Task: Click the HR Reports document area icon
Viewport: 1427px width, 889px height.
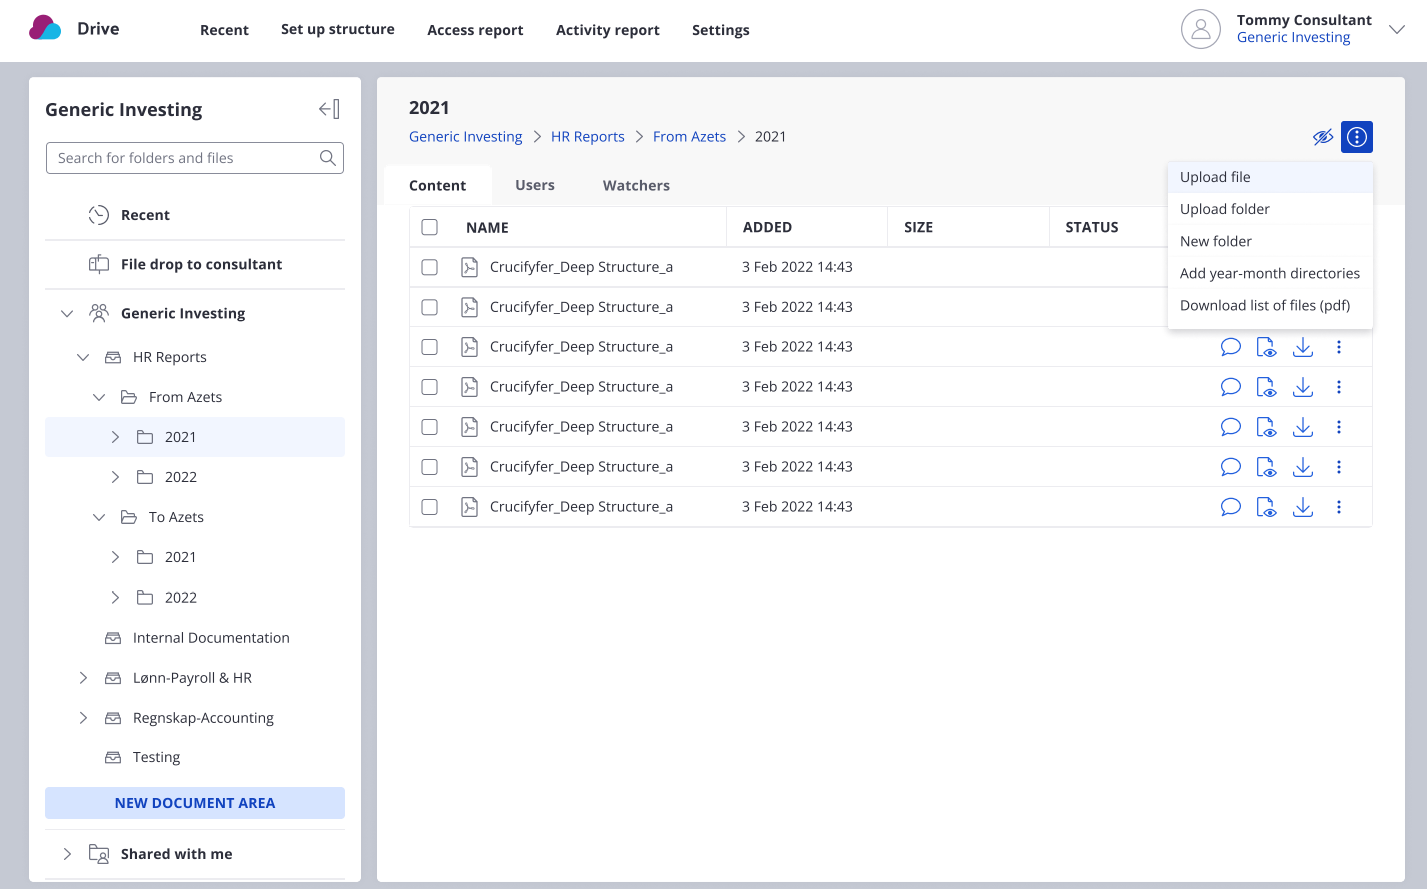Action: (x=113, y=357)
